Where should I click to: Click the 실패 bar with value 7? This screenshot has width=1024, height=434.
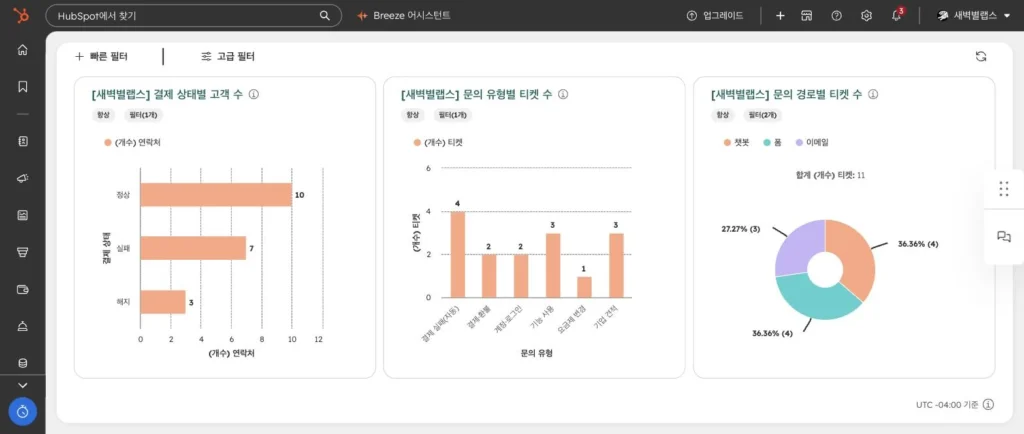(193, 249)
